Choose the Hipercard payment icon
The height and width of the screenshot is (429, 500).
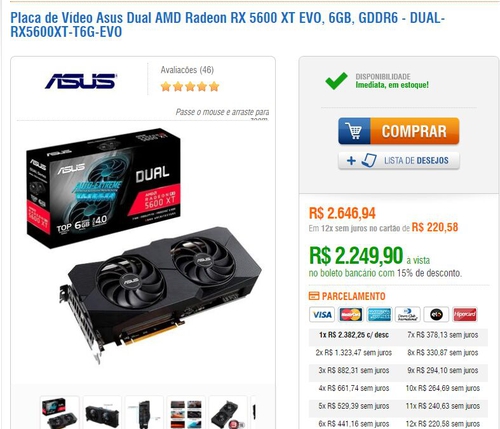pyautogui.click(x=465, y=314)
